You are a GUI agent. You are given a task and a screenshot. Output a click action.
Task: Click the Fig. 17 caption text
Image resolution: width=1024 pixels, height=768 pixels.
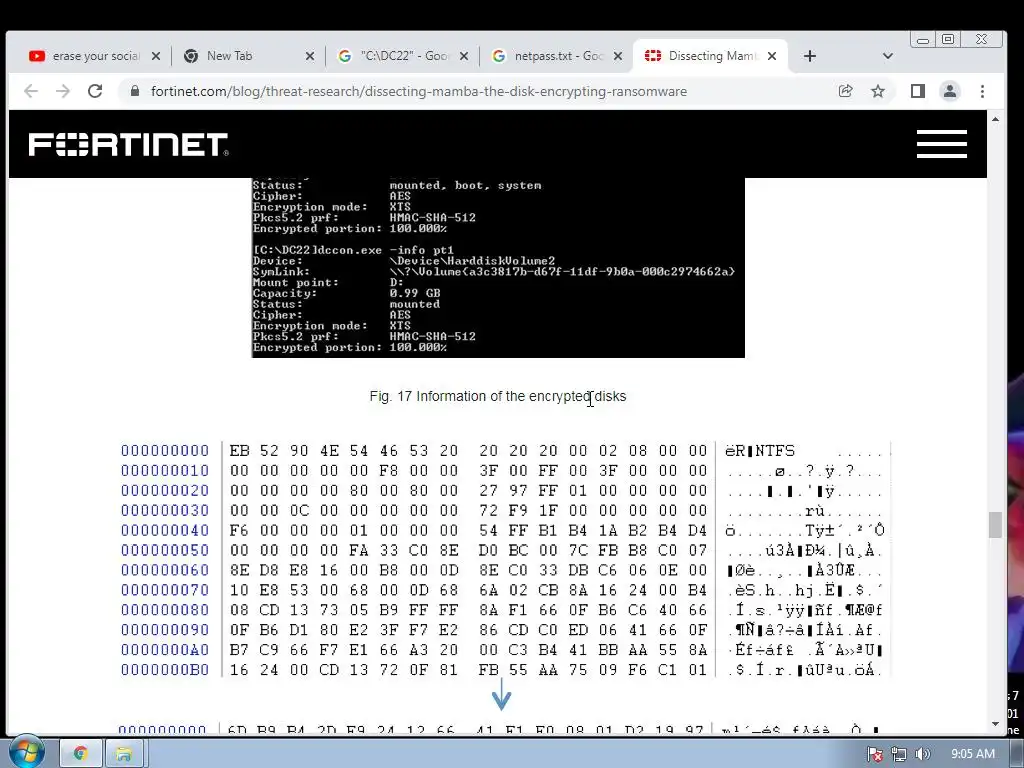pyautogui.click(x=498, y=396)
